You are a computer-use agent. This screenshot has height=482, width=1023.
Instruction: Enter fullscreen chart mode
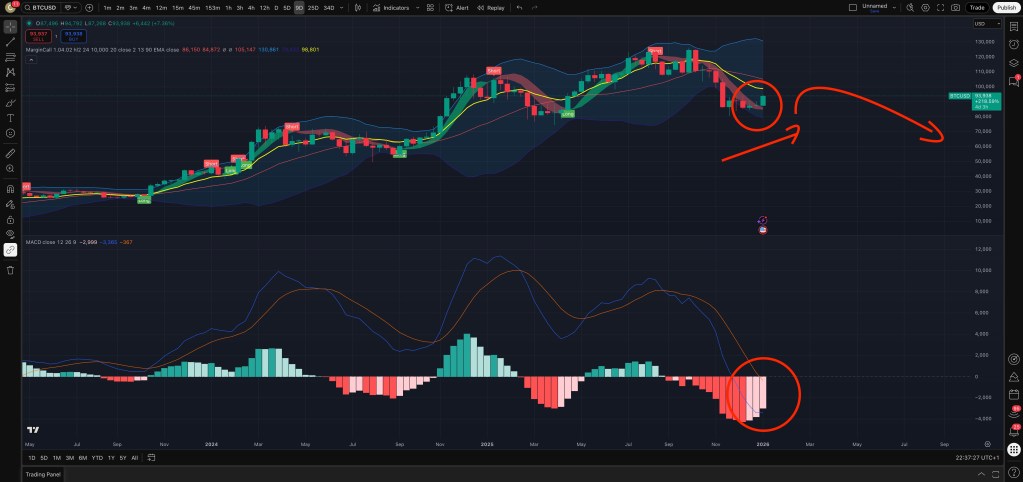(938, 7)
